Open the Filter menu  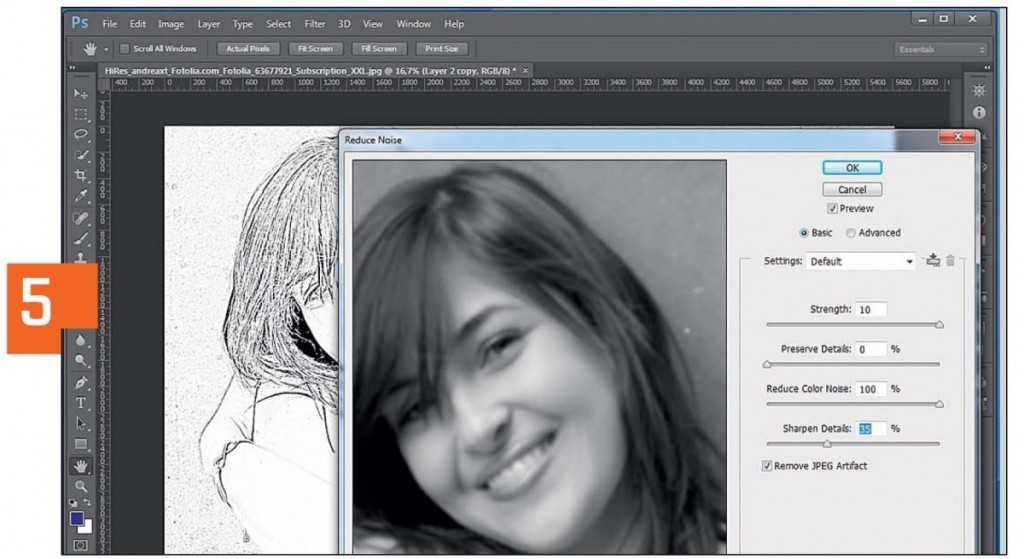point(314,23)
